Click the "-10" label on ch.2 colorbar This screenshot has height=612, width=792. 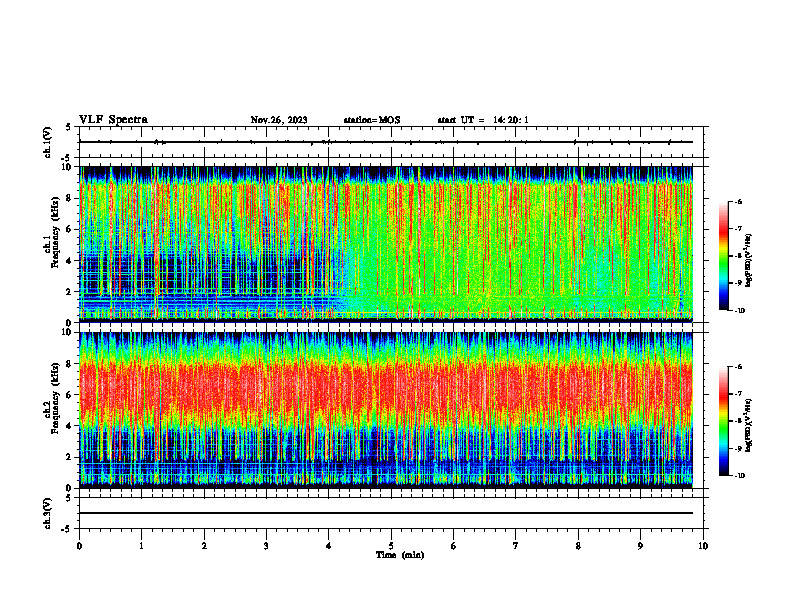739,475
